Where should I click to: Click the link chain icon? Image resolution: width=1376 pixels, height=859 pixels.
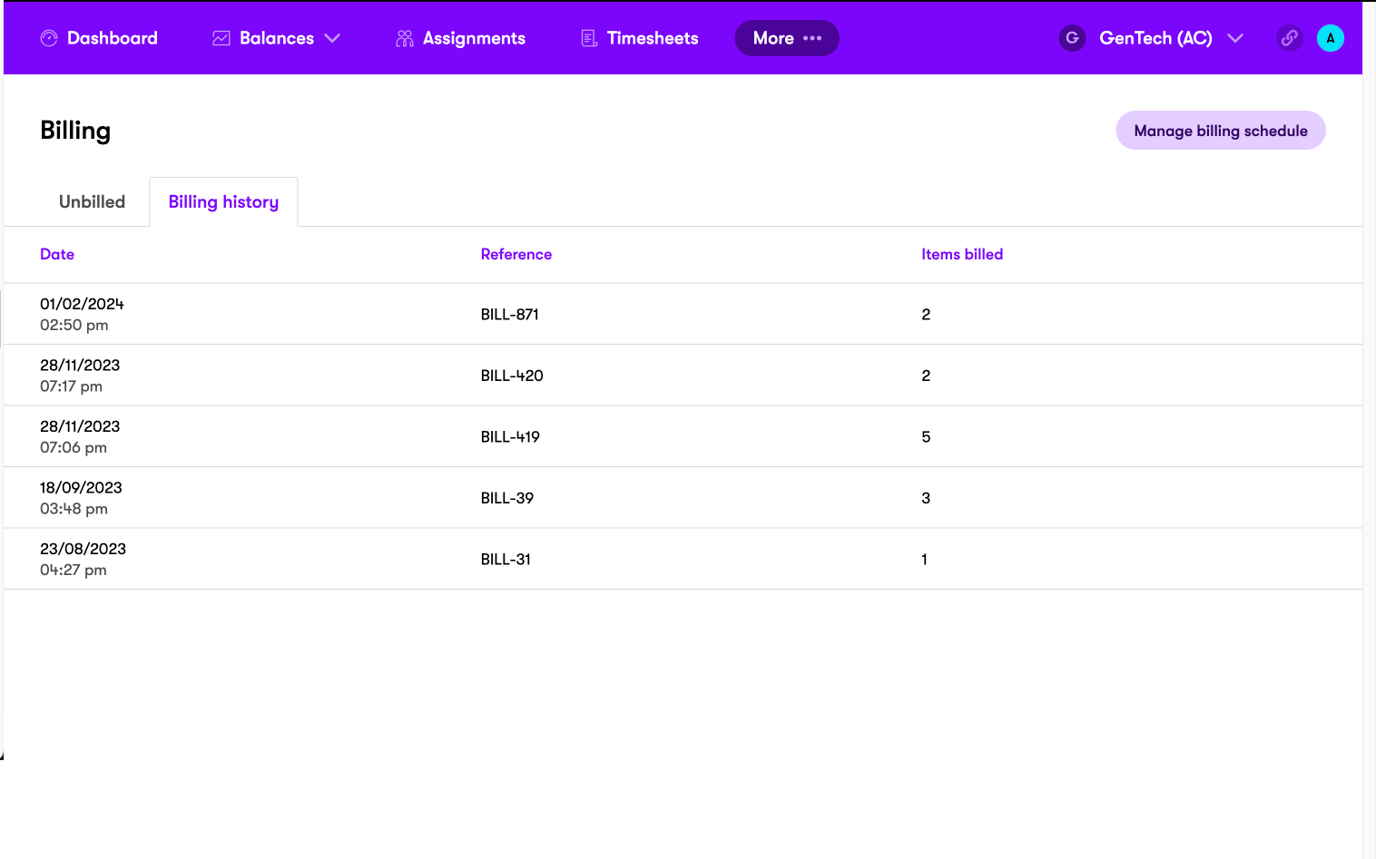pos(1289,38)
